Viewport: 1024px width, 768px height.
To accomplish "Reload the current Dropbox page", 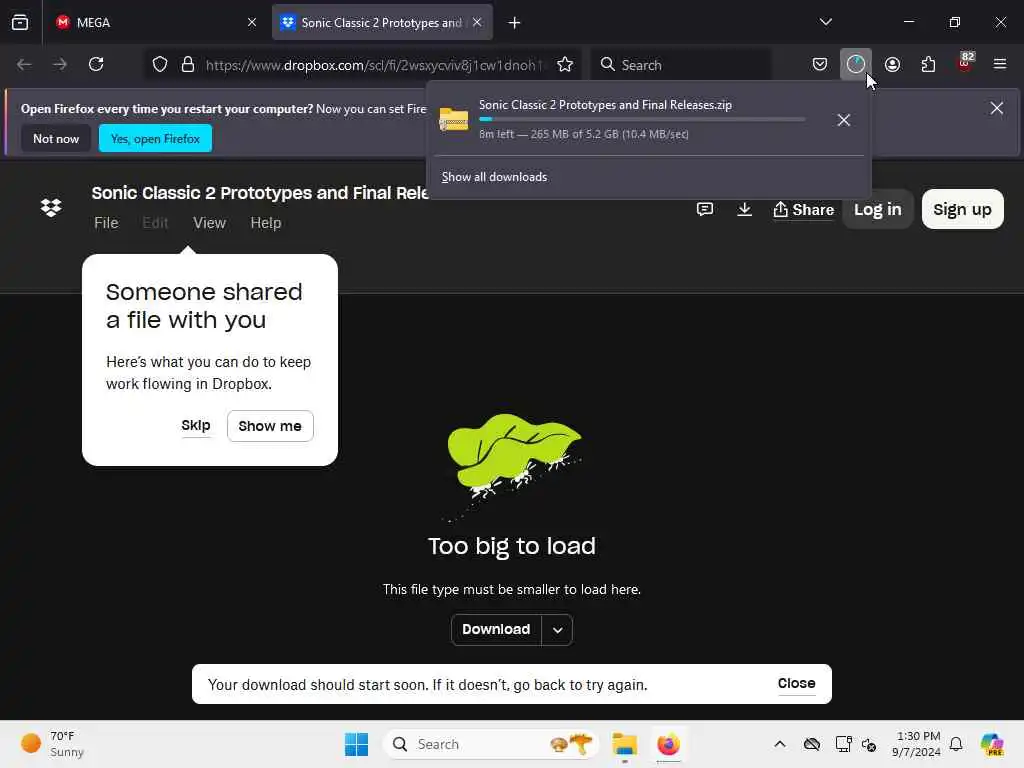I will pos(96,64).
